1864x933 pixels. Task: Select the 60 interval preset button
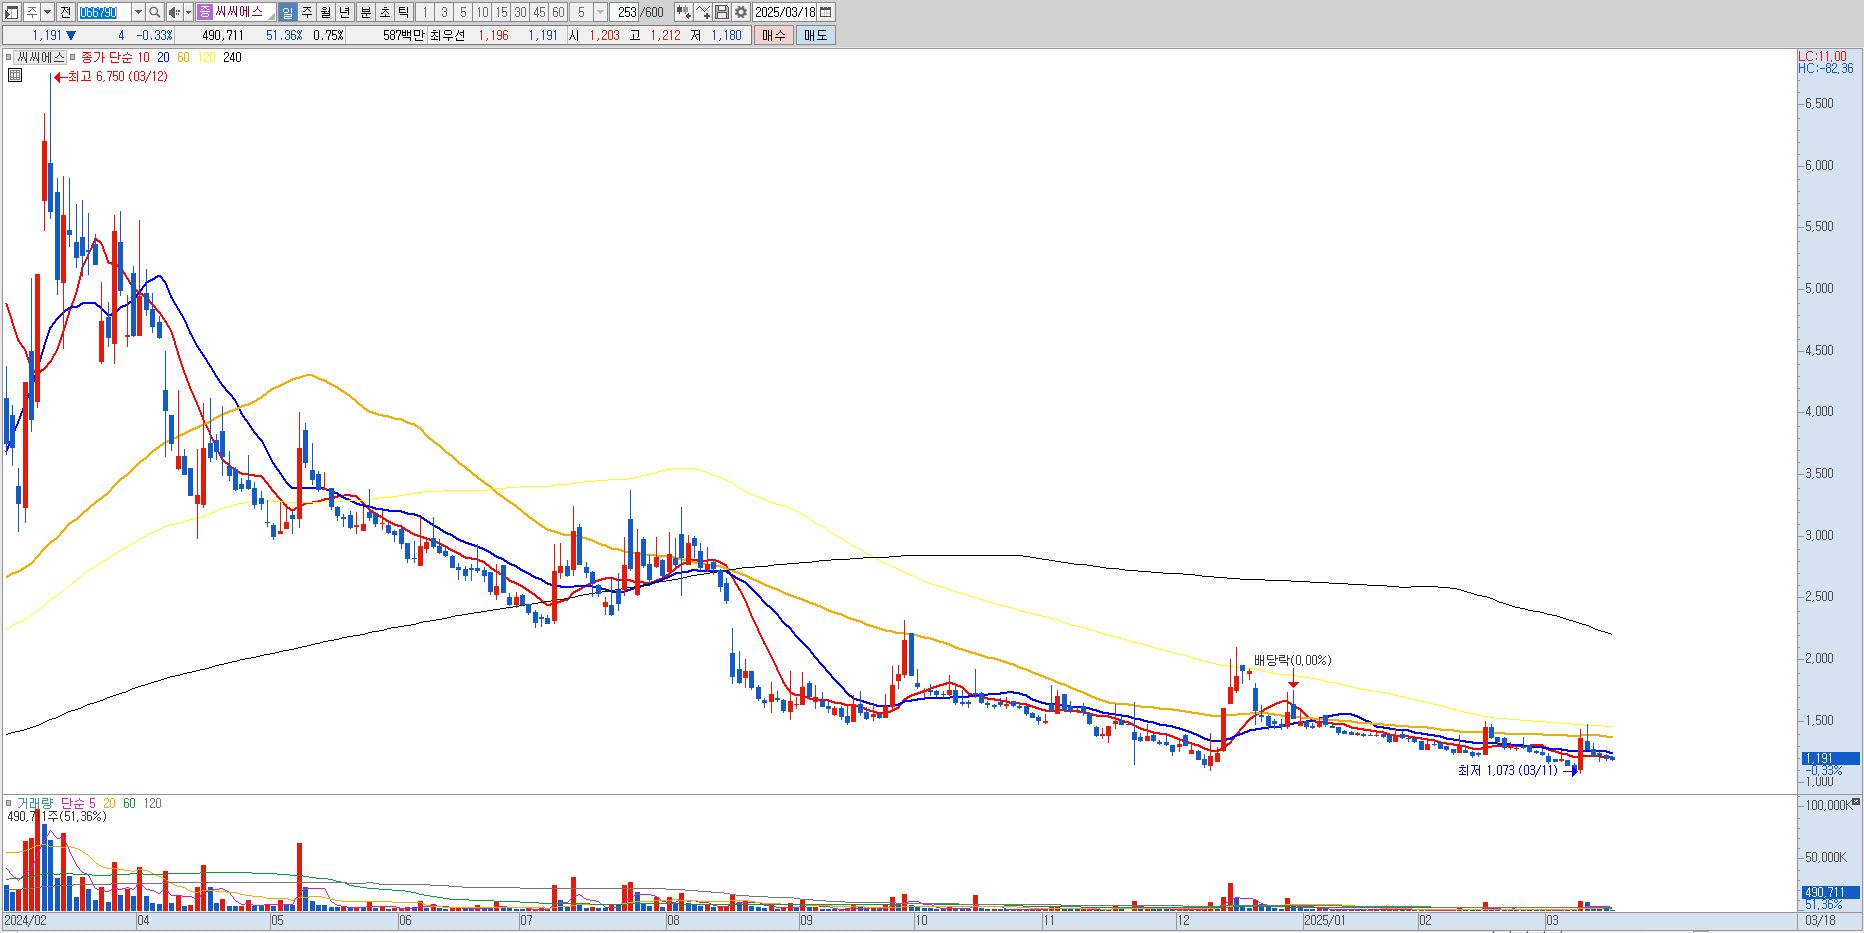pyautogui.click(x=558, y=12)
